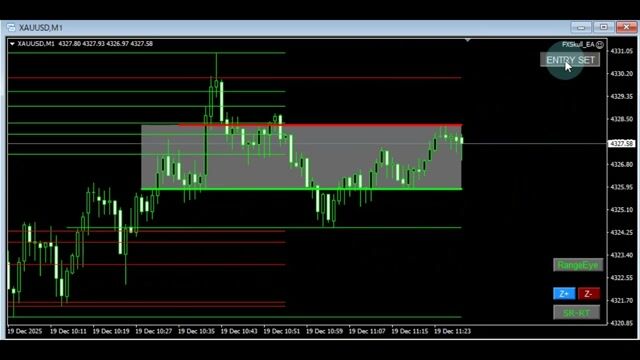Click the 19 Dec 11:15 time label
The width and height of the screenshot is (640, 360).
coord(409,331)
